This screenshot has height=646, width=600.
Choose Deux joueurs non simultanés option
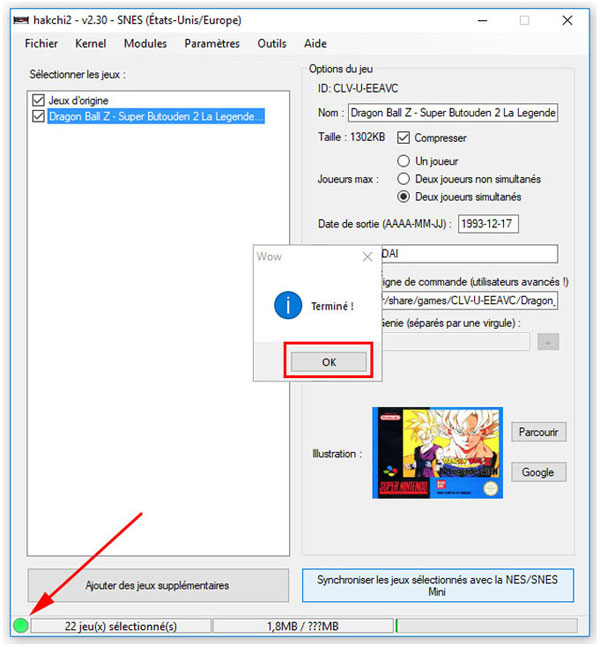[404, 179]
